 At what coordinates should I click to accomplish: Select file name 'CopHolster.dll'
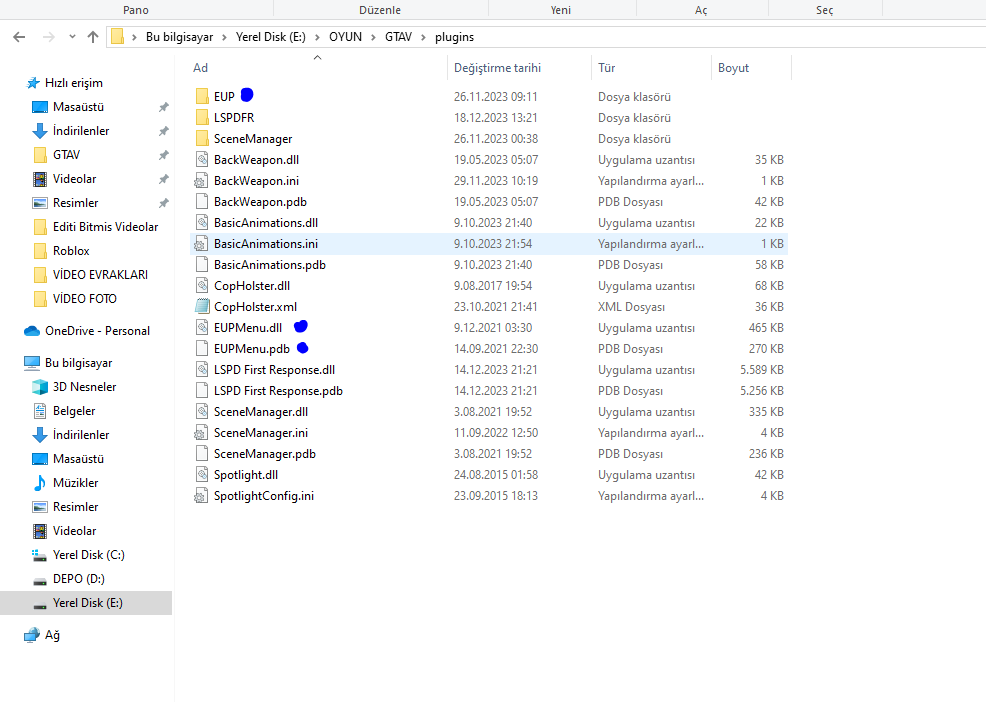tap(252, 286)
